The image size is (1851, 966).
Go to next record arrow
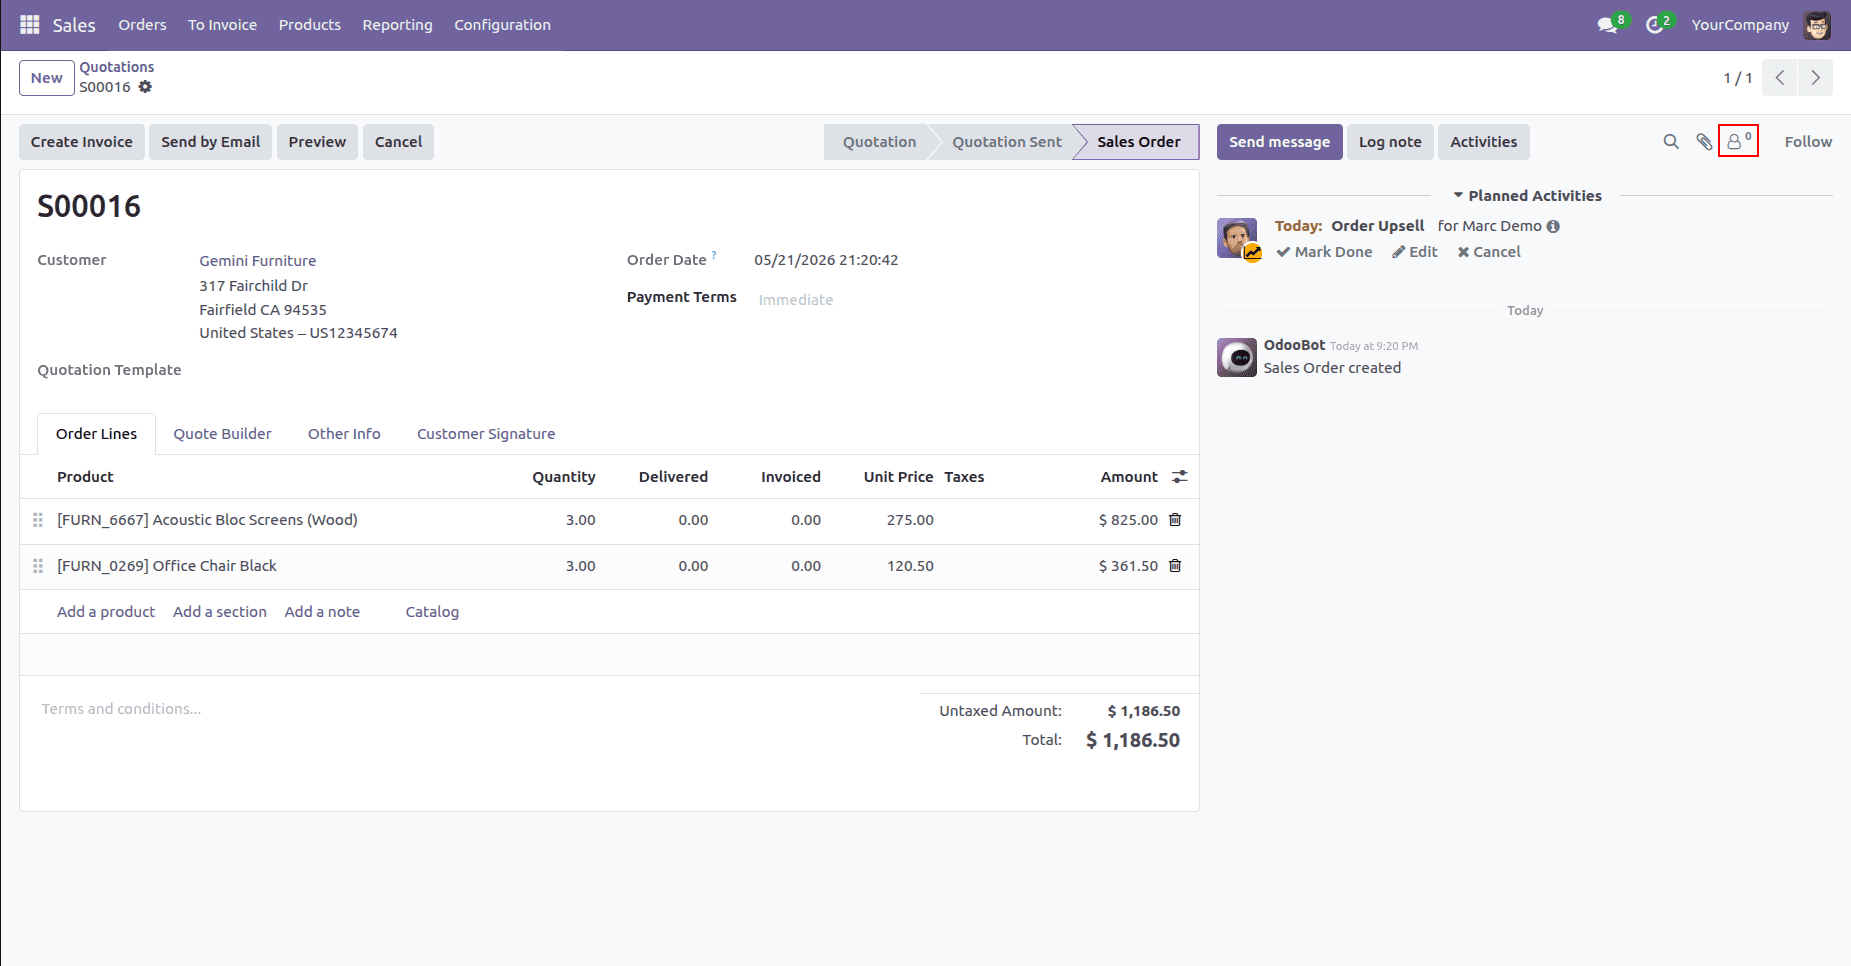(x=1815, y=78)
